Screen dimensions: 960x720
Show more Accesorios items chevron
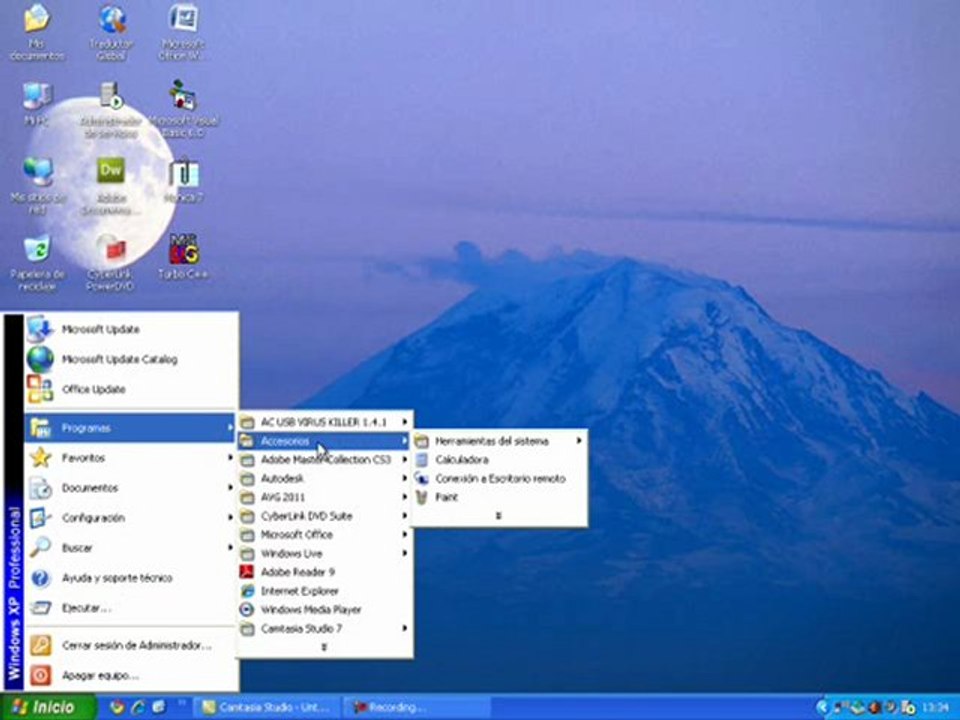498,516
